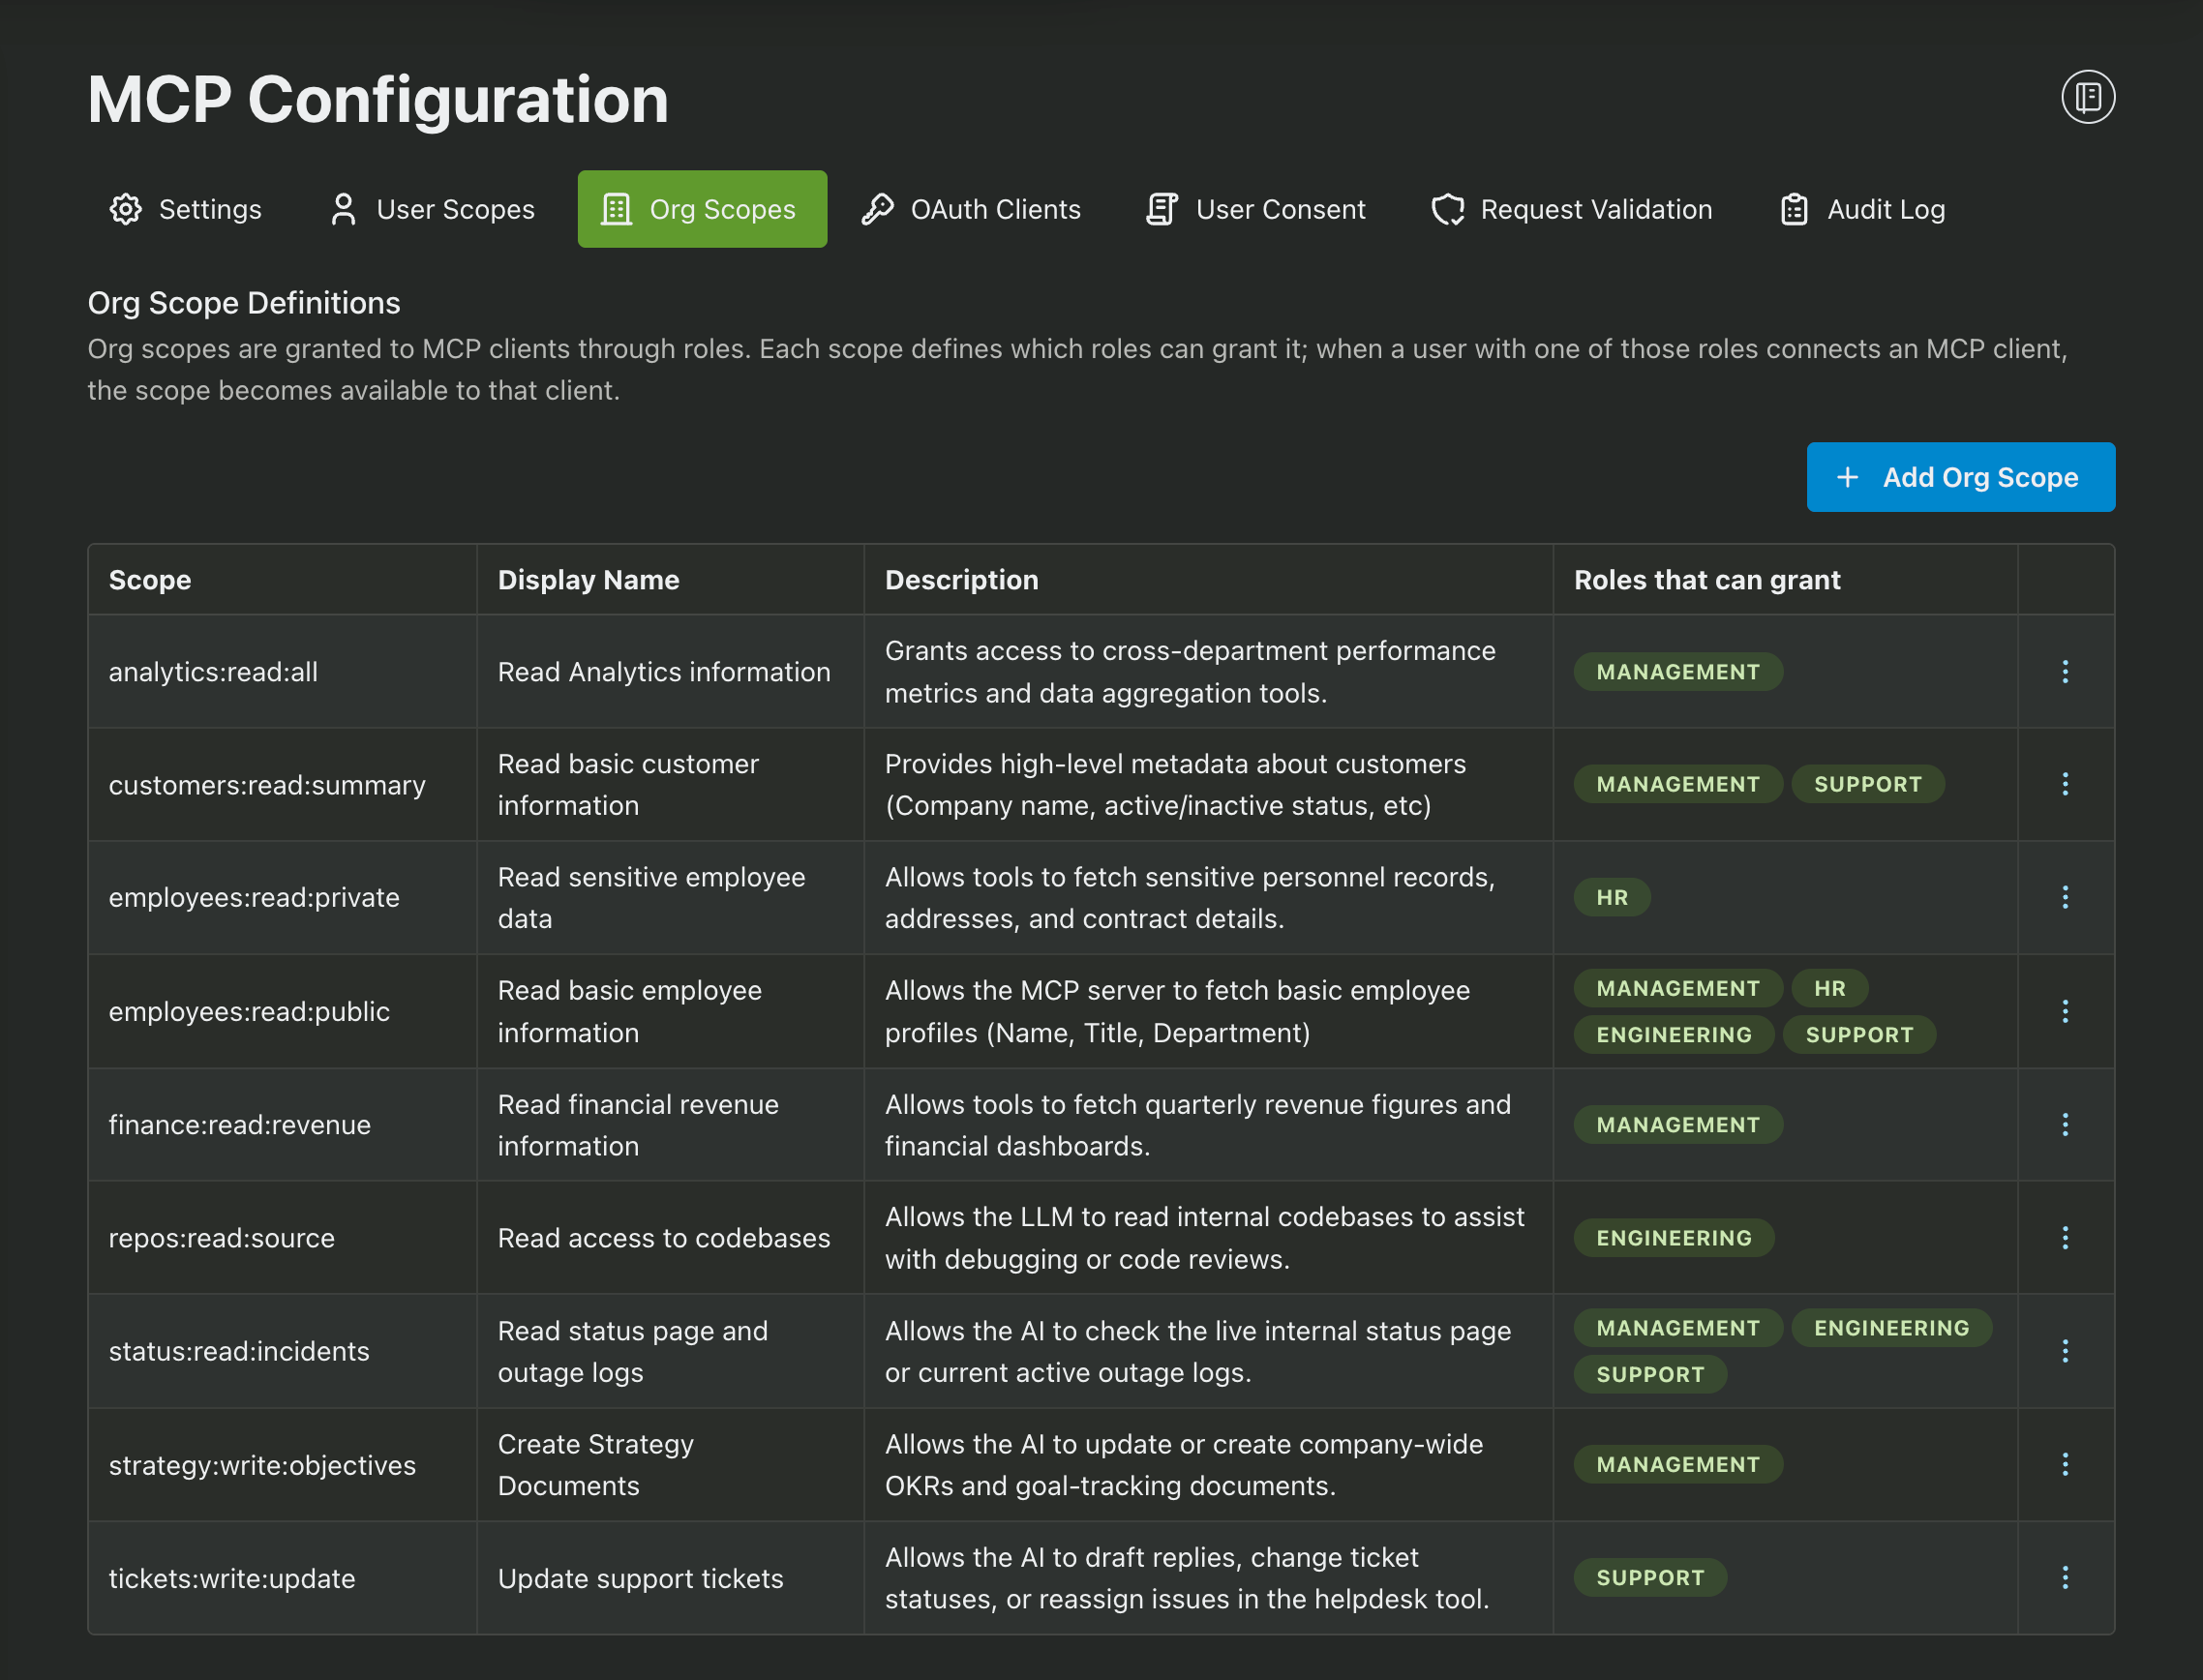Click the HR badge in employees:read:private row

tap(1611, 897)
